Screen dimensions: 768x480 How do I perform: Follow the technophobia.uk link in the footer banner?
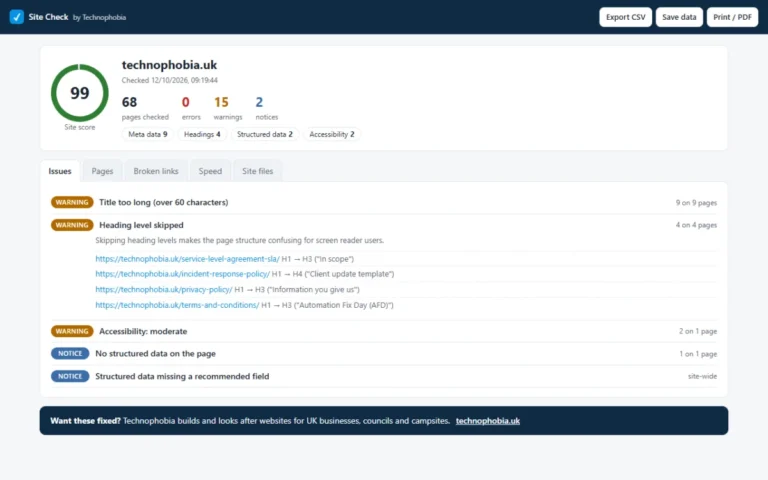(x=487, y=421)
